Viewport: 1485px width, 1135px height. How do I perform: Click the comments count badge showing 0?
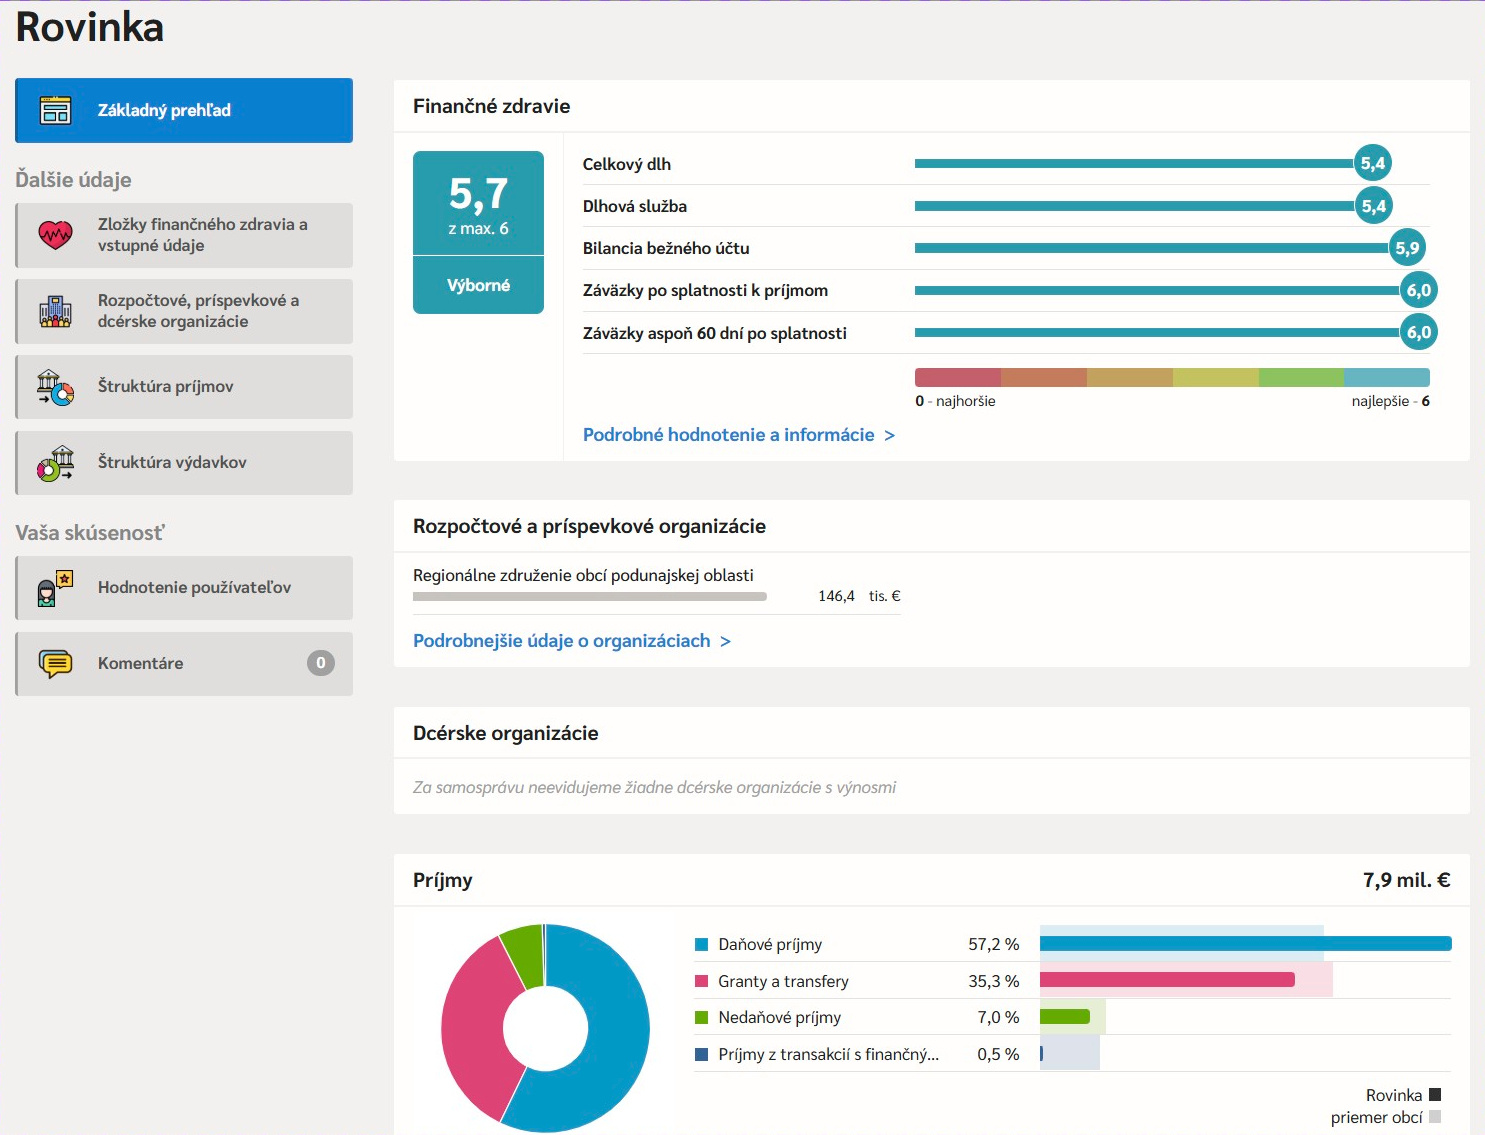(320, 663)
